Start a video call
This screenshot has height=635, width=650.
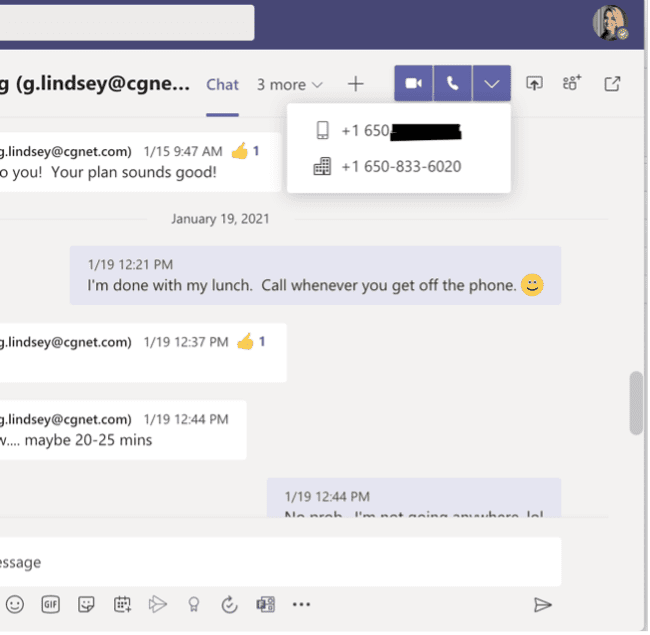pyautogui.click(x=414, y=84)
